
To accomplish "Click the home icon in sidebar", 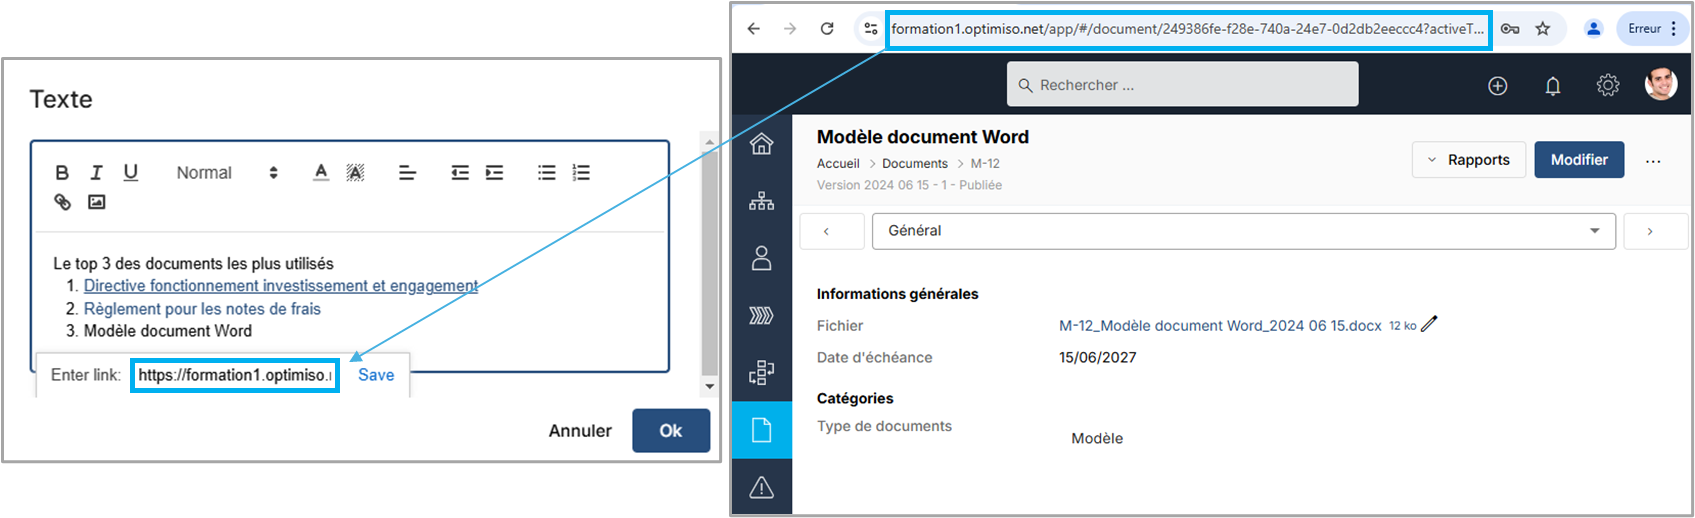I will click(761, 145).
